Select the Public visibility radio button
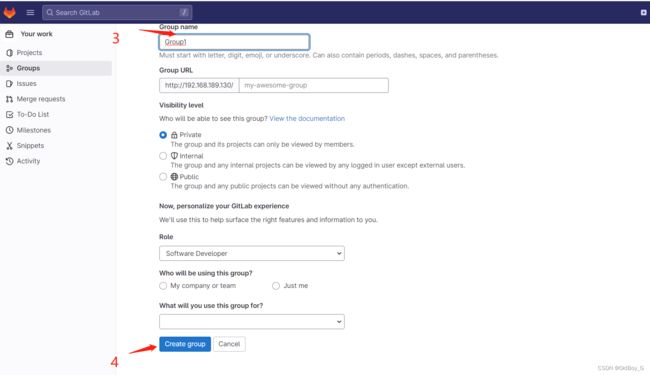Image resolution: width=650 pixels, height=375 pixels. click(163, 177)
